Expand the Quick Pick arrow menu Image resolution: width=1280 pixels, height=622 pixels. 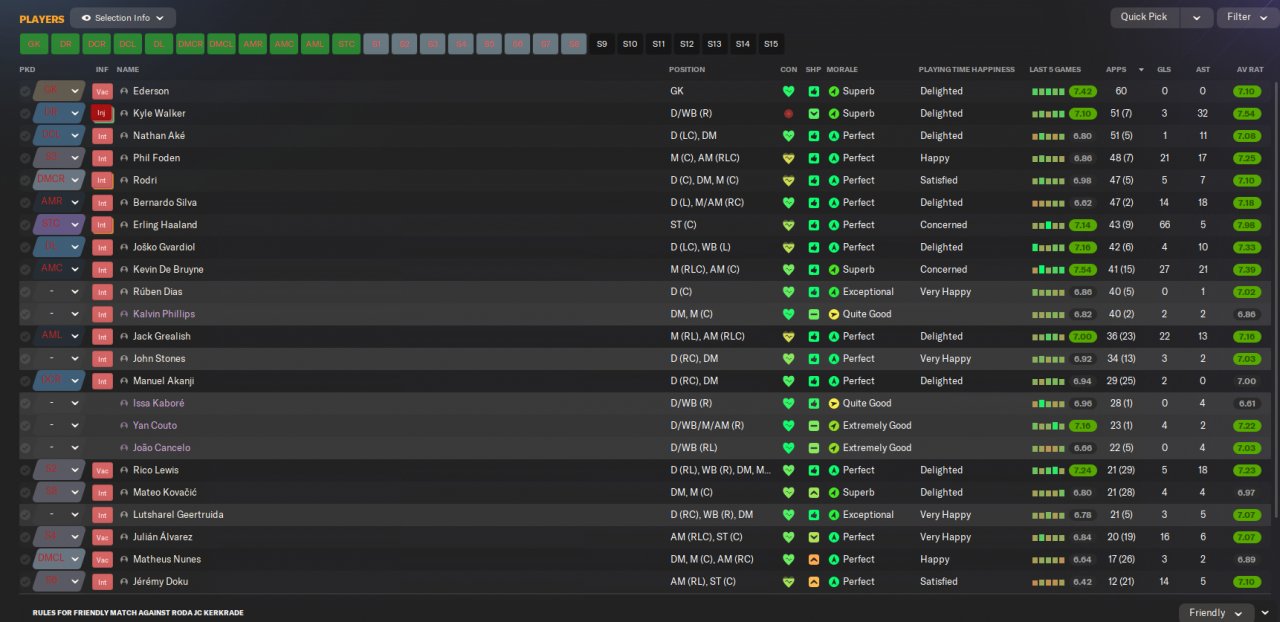coord(1196,17)
